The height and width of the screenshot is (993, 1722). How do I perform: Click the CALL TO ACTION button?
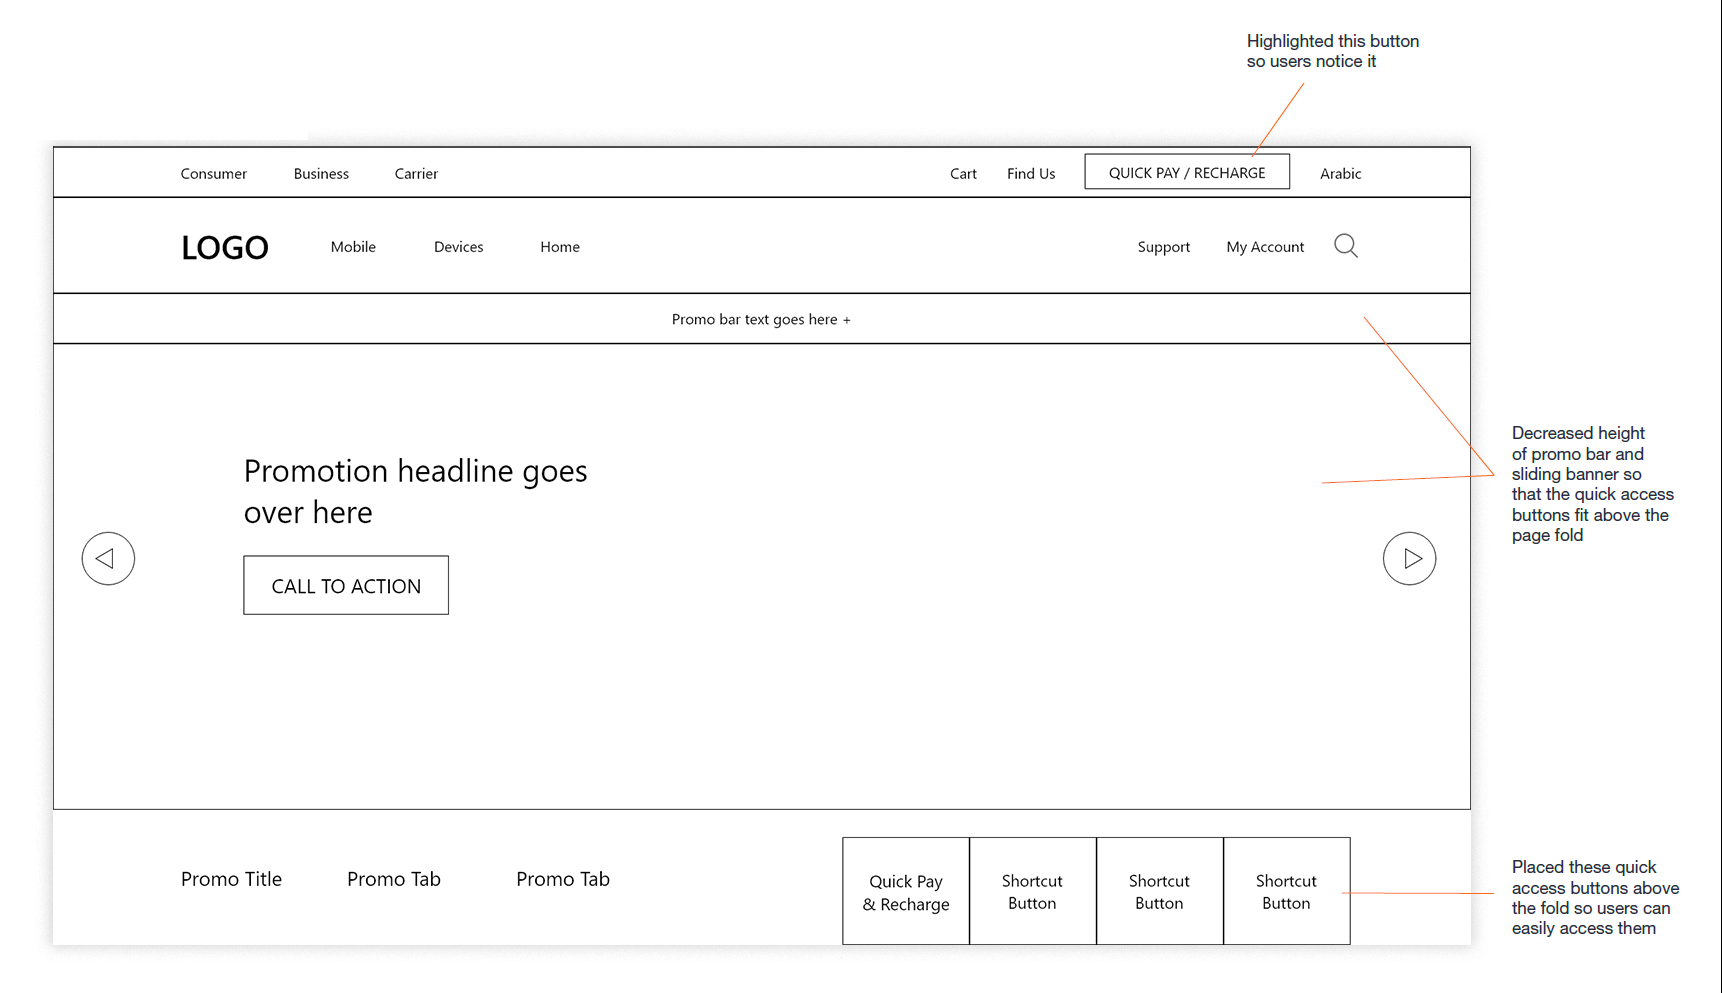tap(346, 585)
